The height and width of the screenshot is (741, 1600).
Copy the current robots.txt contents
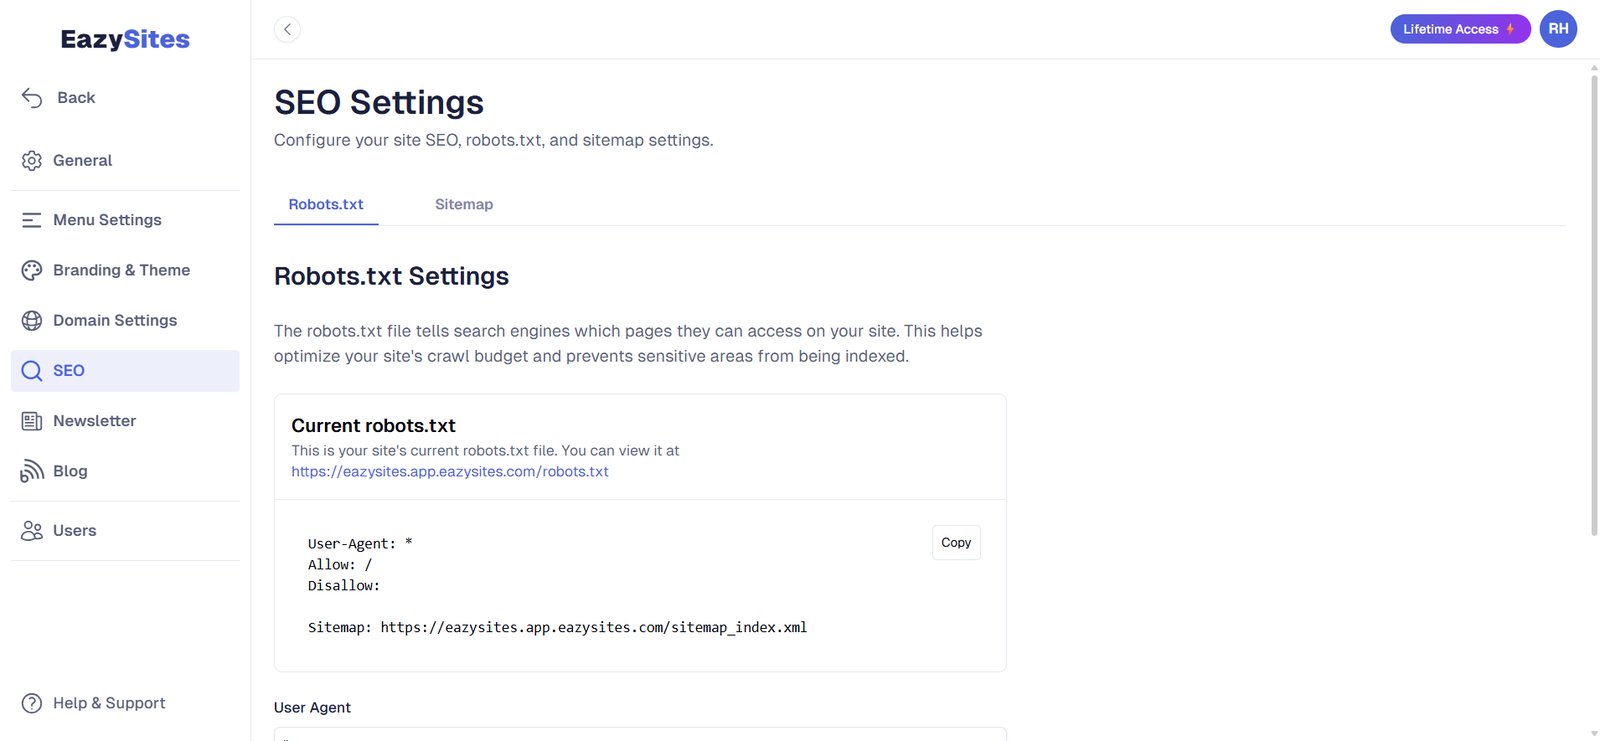click(956, 542)
